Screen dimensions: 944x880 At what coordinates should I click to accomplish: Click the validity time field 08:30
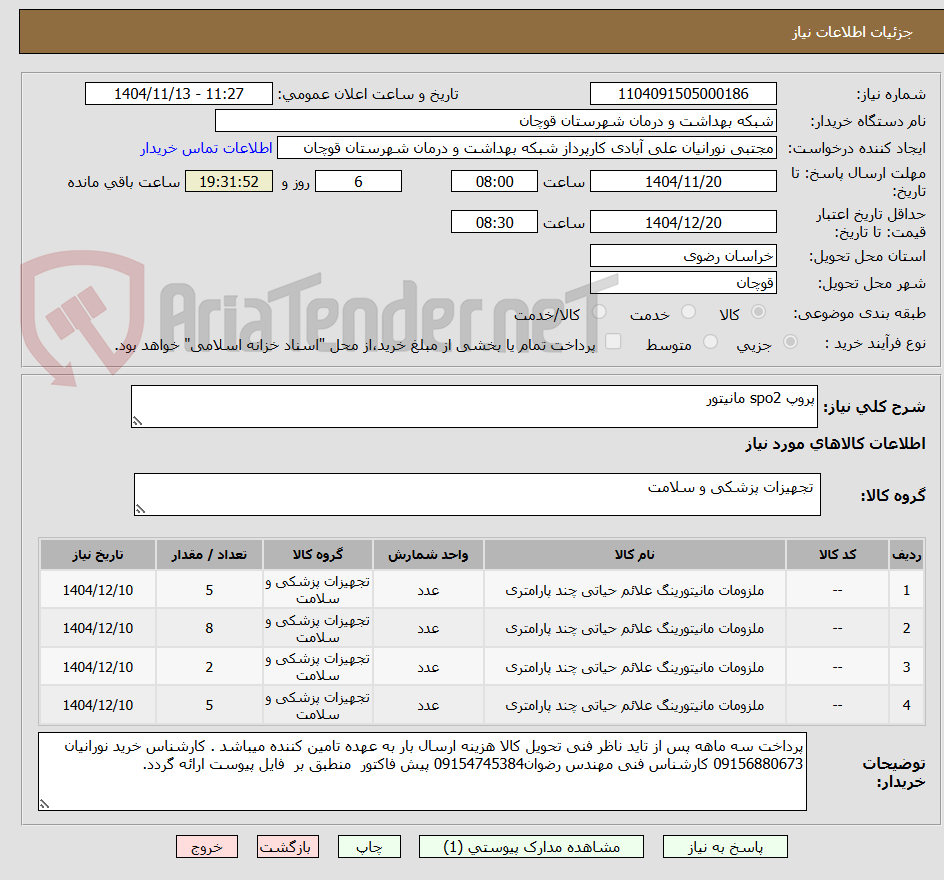[494, 222]
